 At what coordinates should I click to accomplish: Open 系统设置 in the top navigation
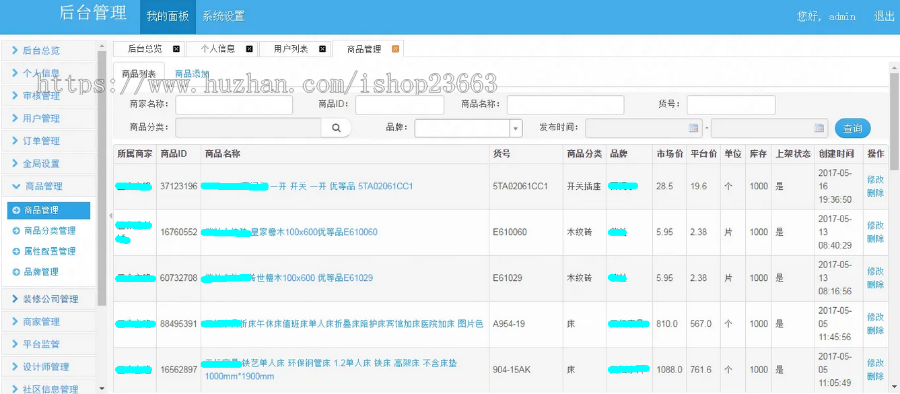tap(223, 17)
